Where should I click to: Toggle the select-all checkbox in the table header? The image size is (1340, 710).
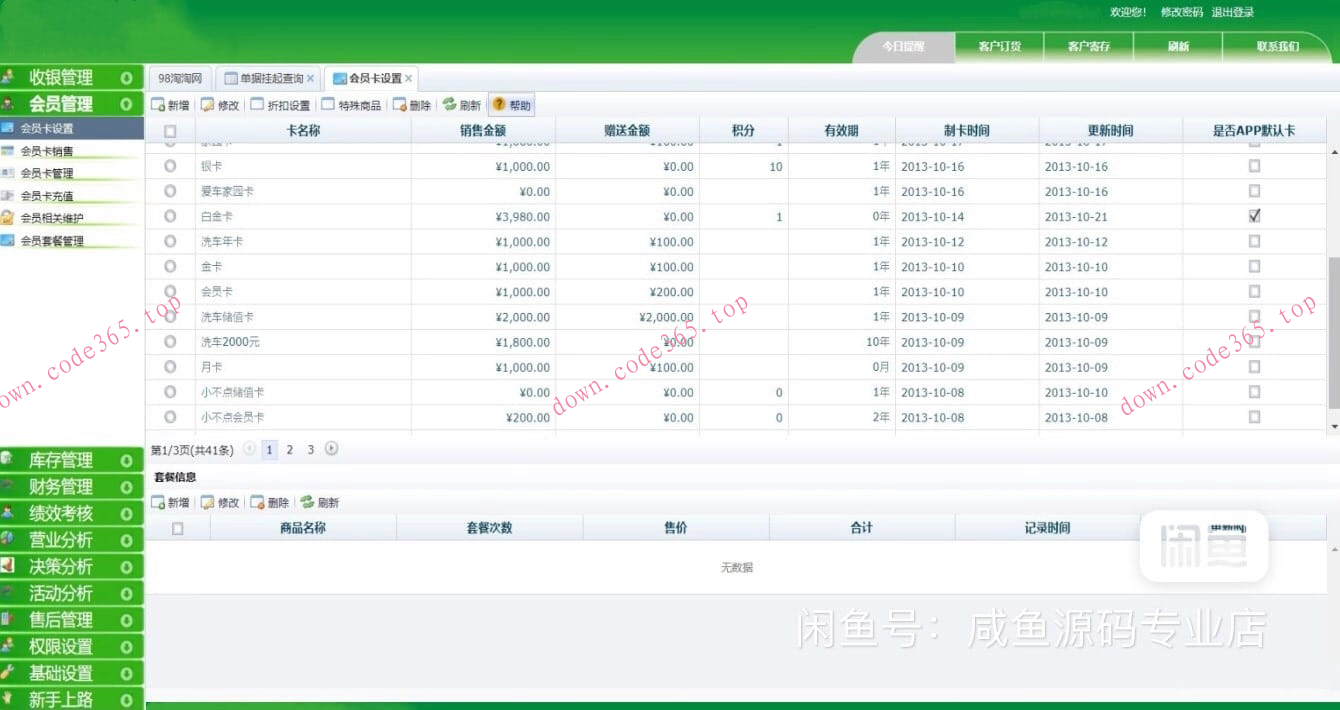[168, 129]
